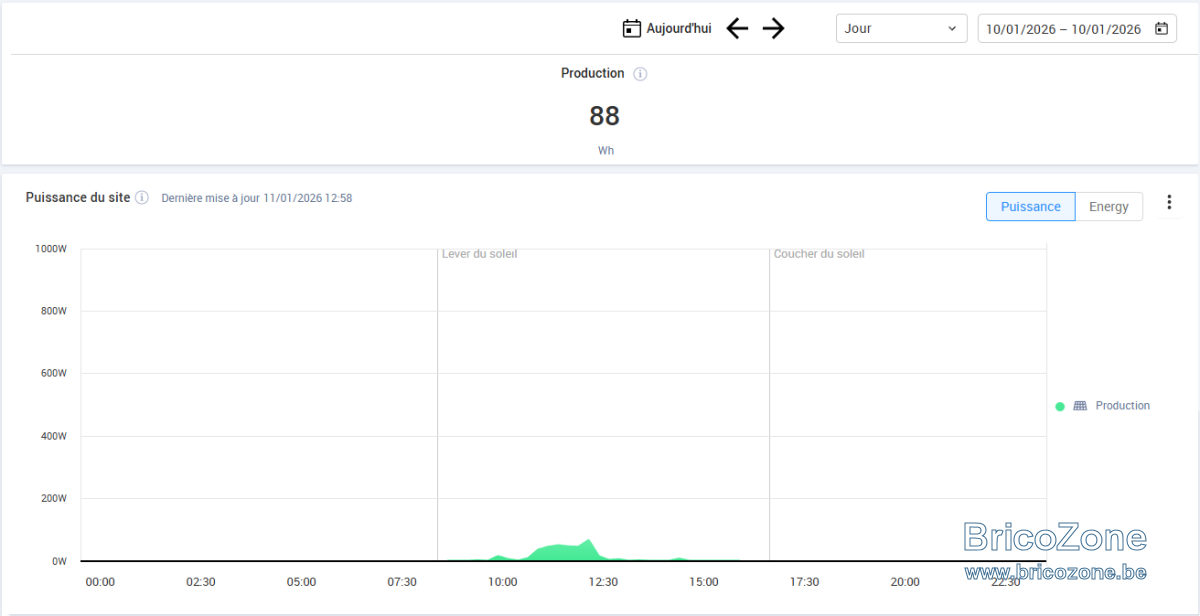Click the solar panel icon in the legend
Image resolution: width=1200 pixels, height=616 pixels.
coord(1080,406)
